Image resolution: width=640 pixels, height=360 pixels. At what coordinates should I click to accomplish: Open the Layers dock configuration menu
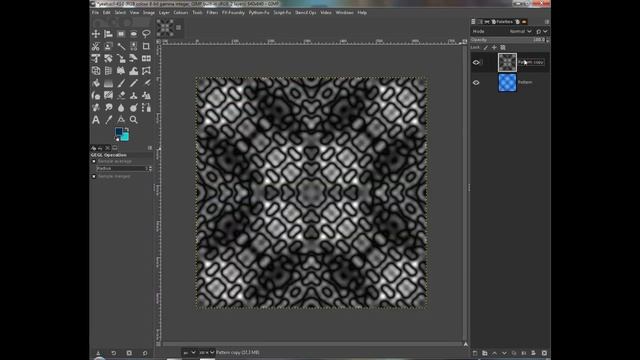tap(547, 22)
